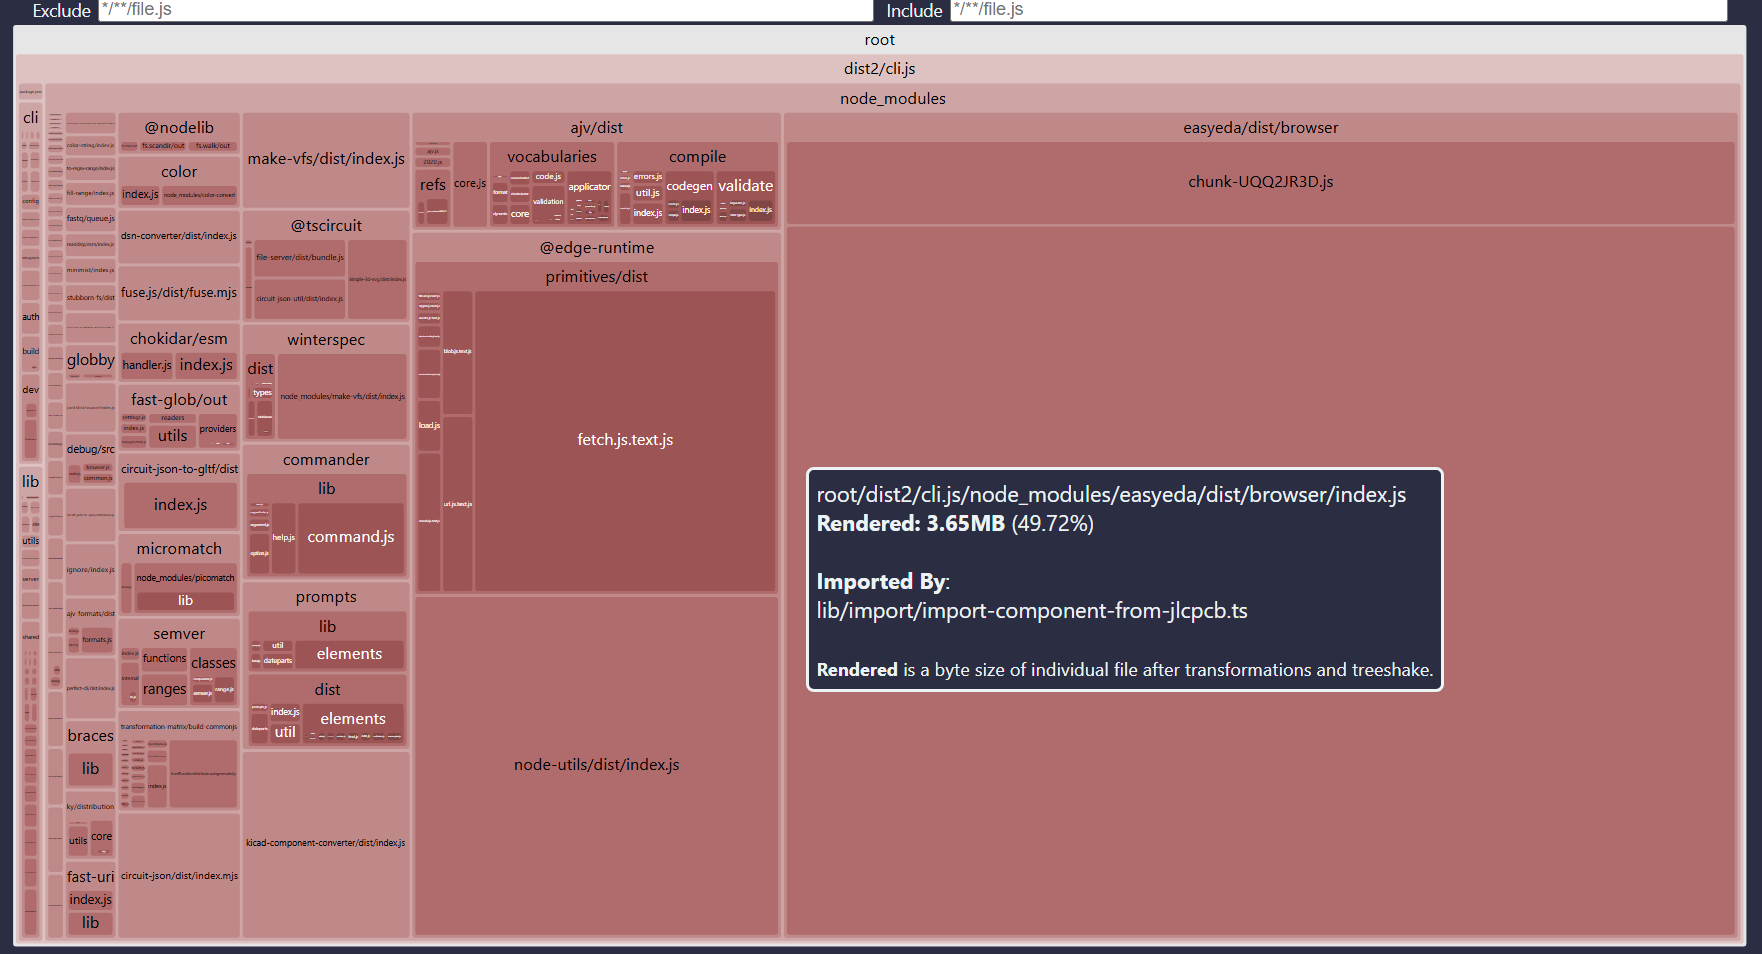Screen dimensions: 1762x954
Task: Click the command.js block
Action: click(x=351, y=537)
